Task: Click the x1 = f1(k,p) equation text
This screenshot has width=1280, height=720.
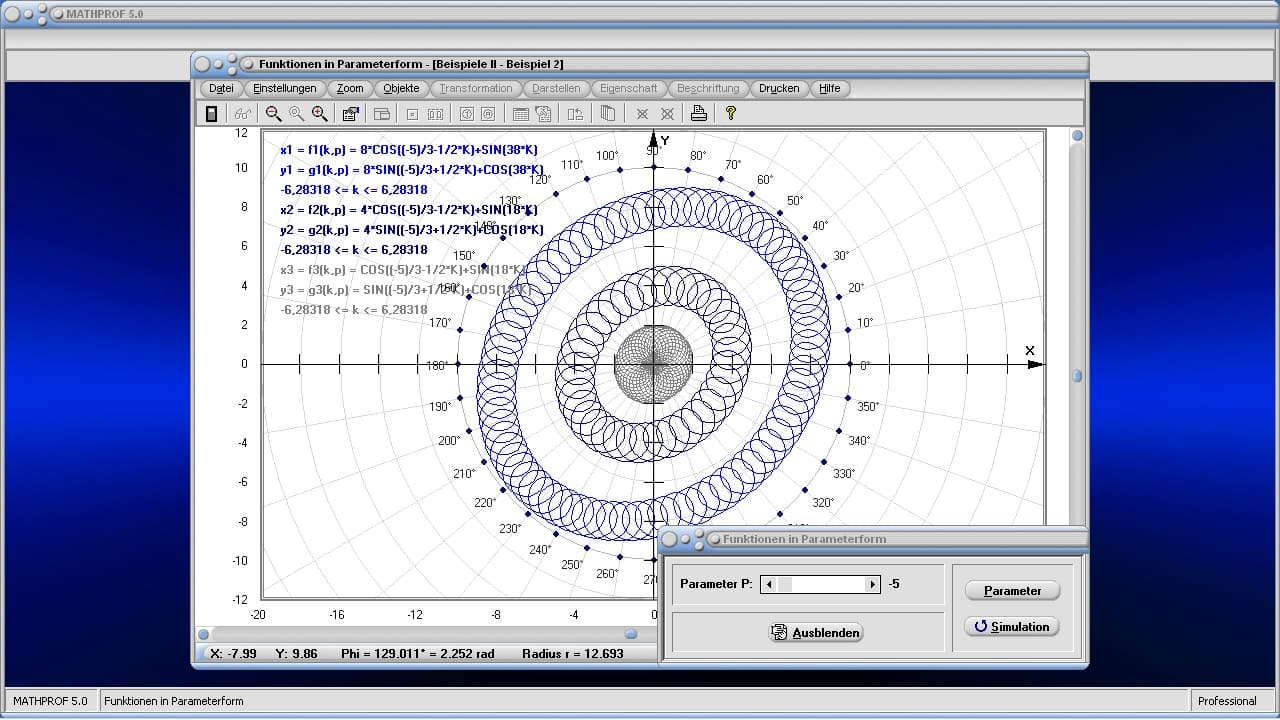Action: click(409, 150)
